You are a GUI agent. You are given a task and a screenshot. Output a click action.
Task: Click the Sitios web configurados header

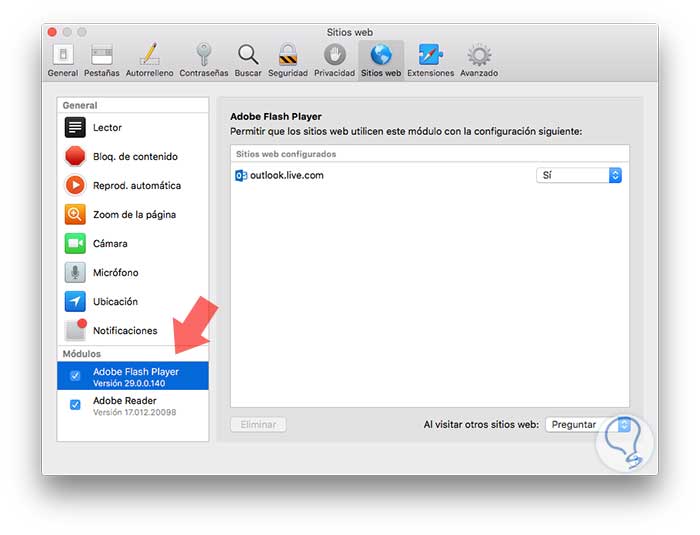tap(286, 154)
